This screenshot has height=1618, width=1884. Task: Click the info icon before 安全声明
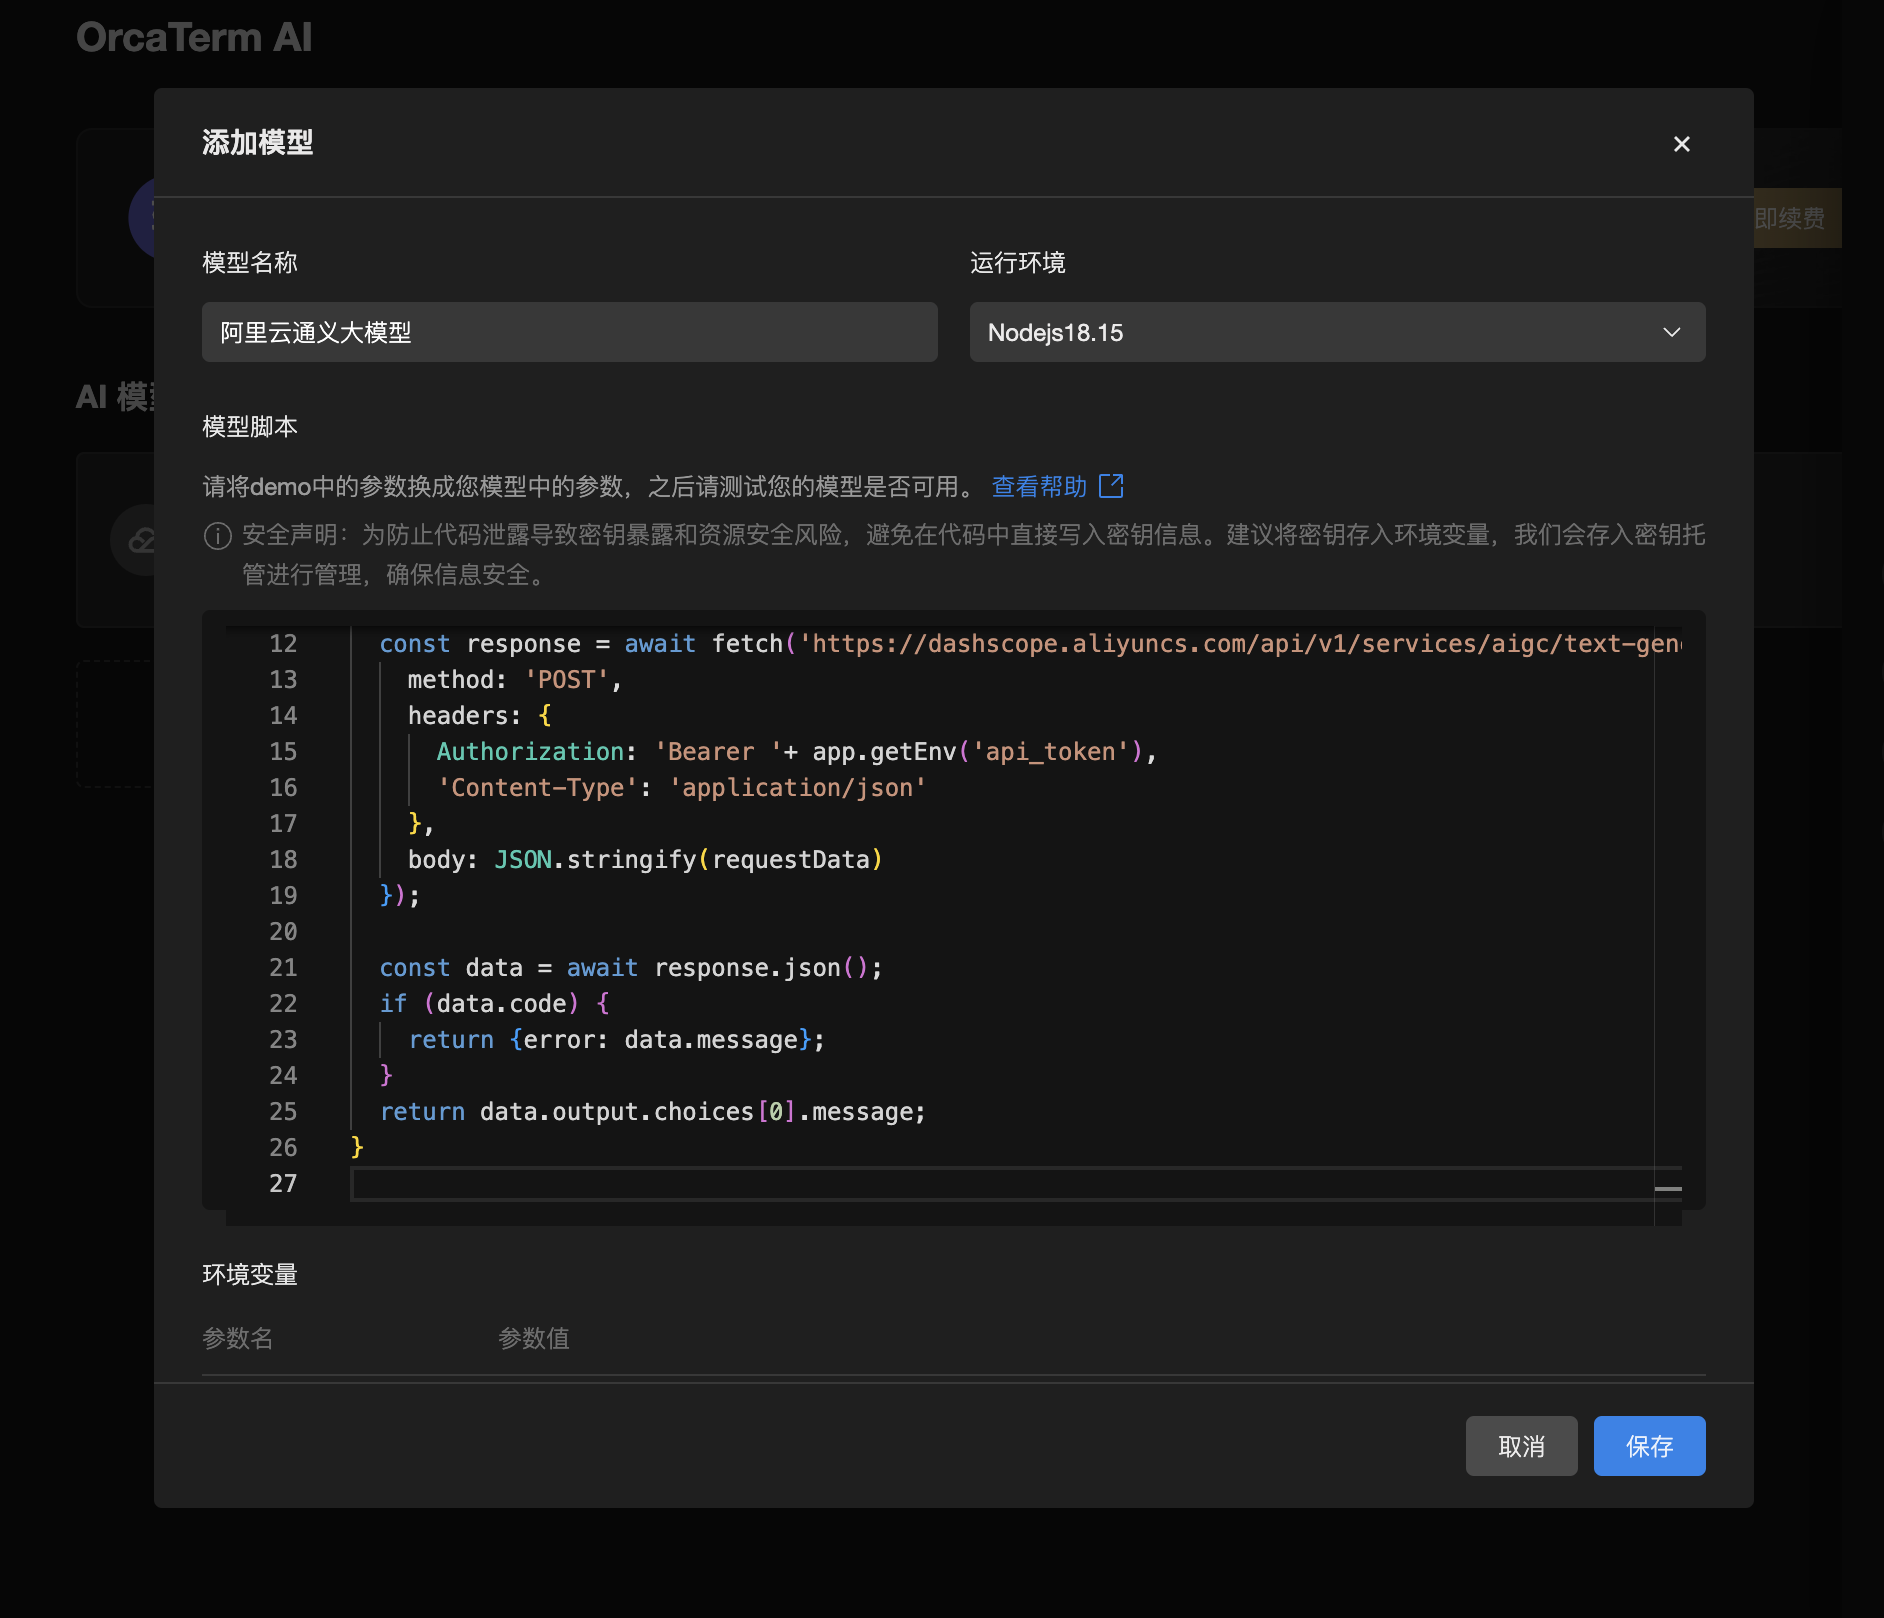pos(217,536)
